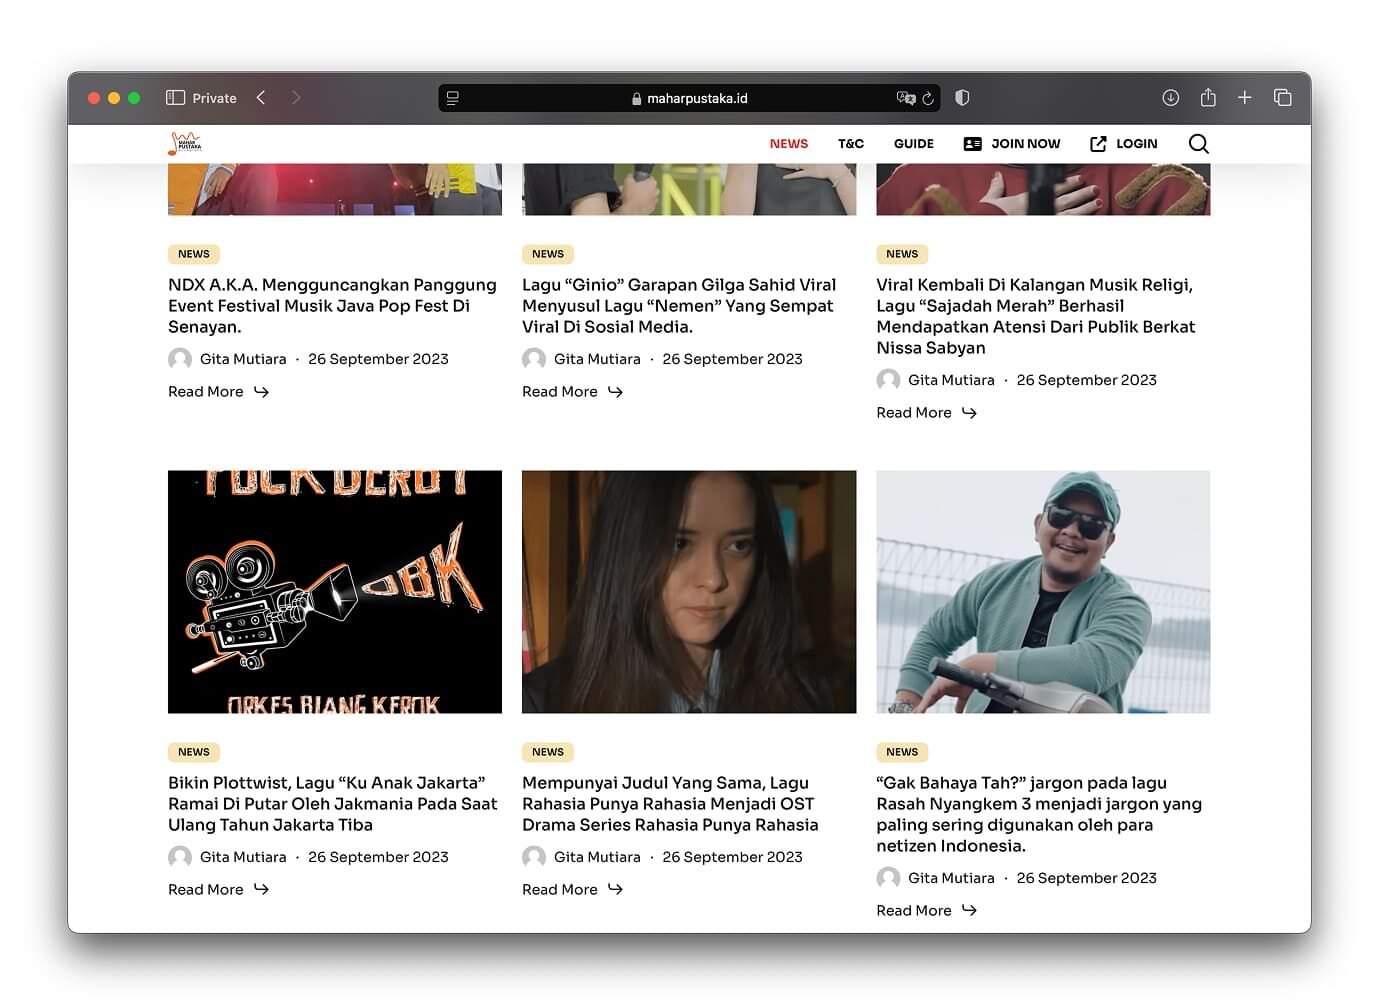Click the LOGIN link

[x=1124, y=144]
